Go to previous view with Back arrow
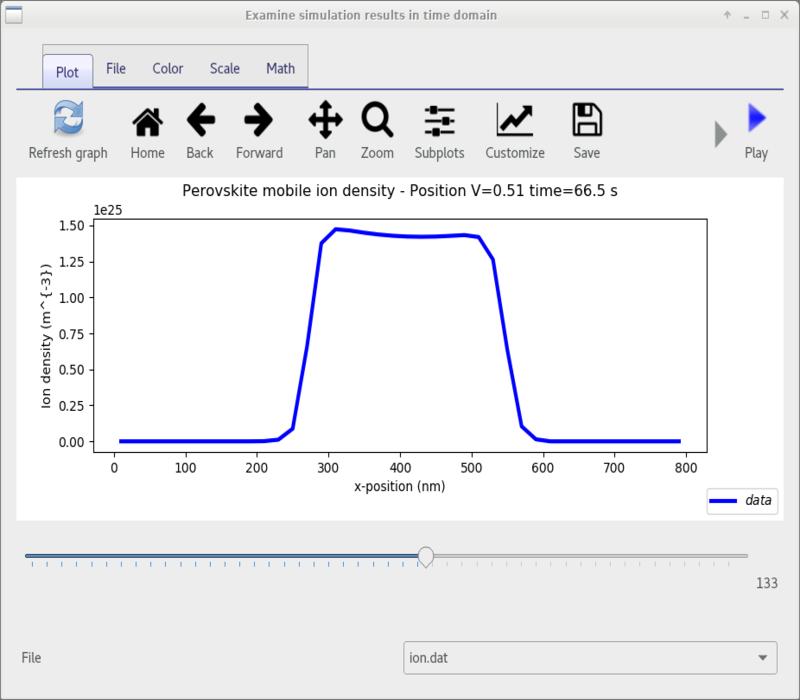 click(201, 120)
